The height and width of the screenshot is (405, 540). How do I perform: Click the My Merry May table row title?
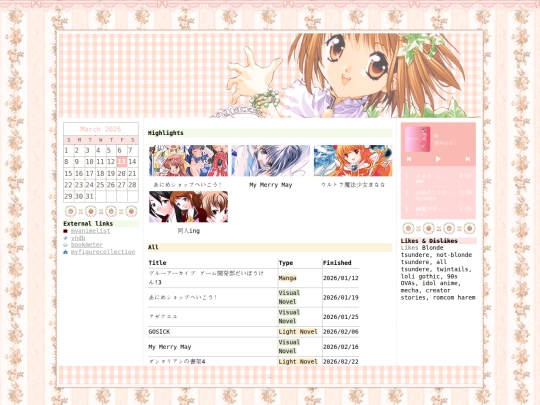coord(170,347)
